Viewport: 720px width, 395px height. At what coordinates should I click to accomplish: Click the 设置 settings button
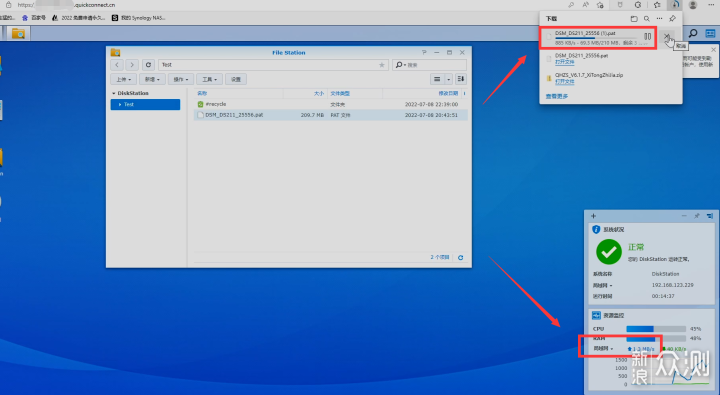pyautogui.click(x=236, y=79)
